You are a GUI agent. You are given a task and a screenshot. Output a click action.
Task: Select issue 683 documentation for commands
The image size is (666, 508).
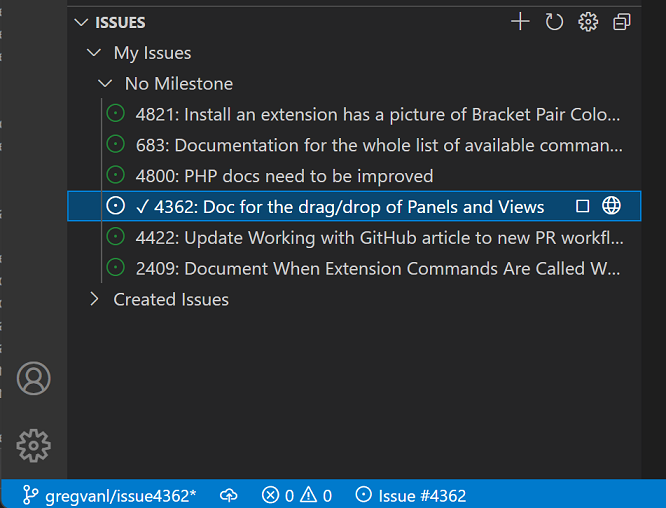click(x=377, y=146)
